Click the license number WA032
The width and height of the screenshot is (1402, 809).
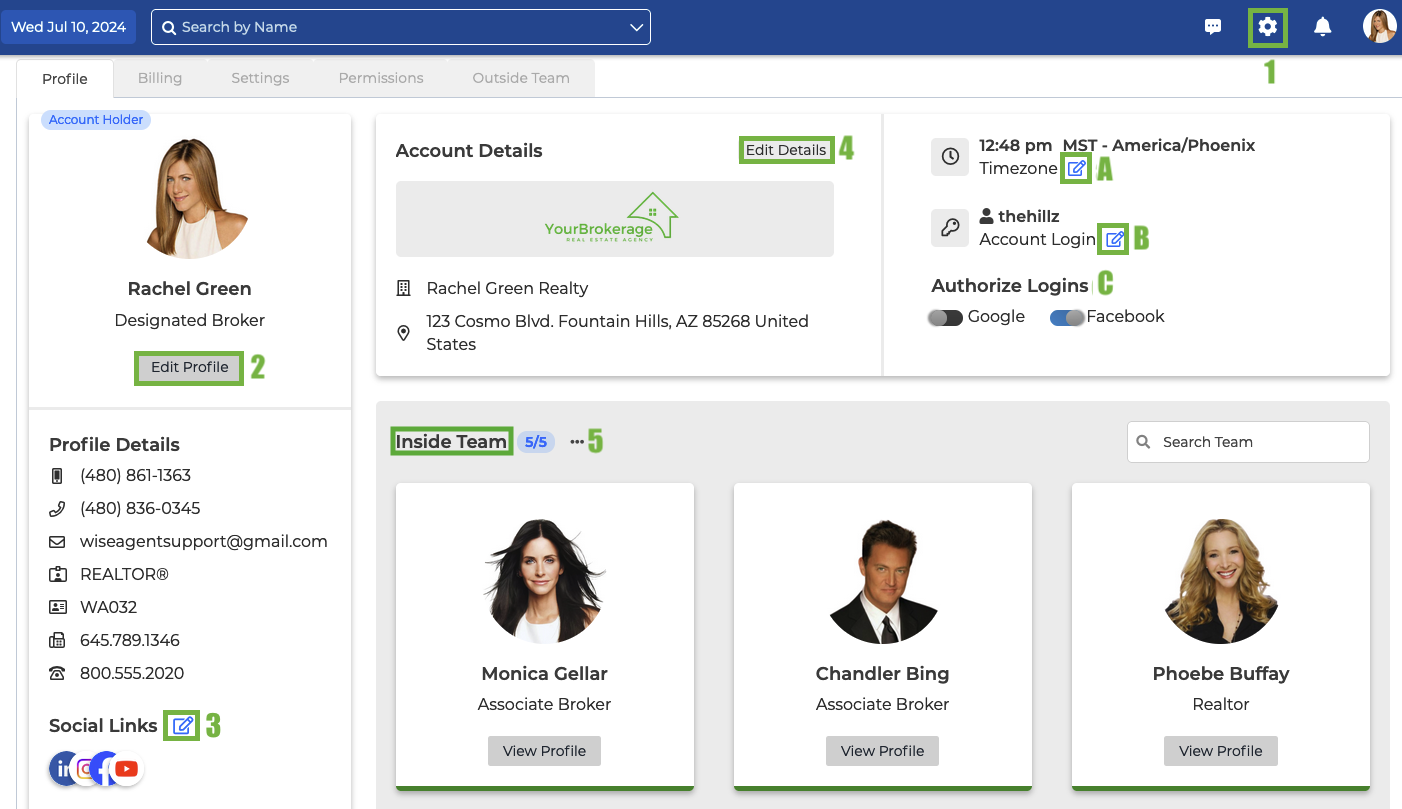(x=108, y=607)
